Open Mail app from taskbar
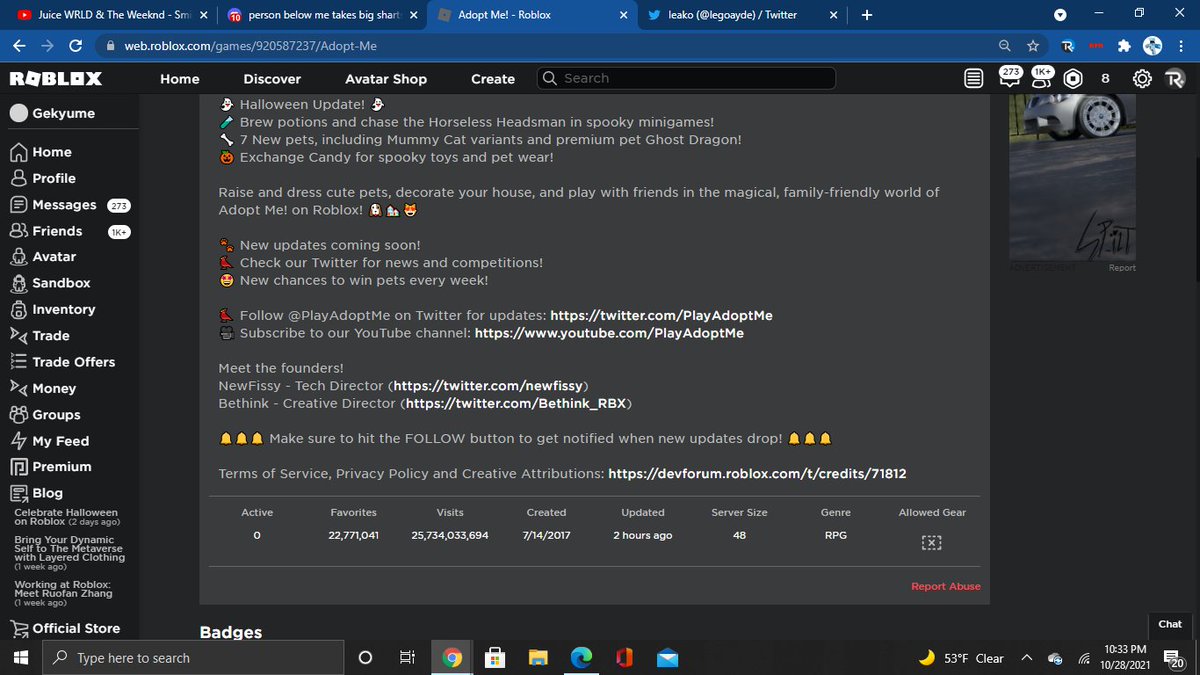This screenshot has width=1200, height=675. click(x=668, y=657)
